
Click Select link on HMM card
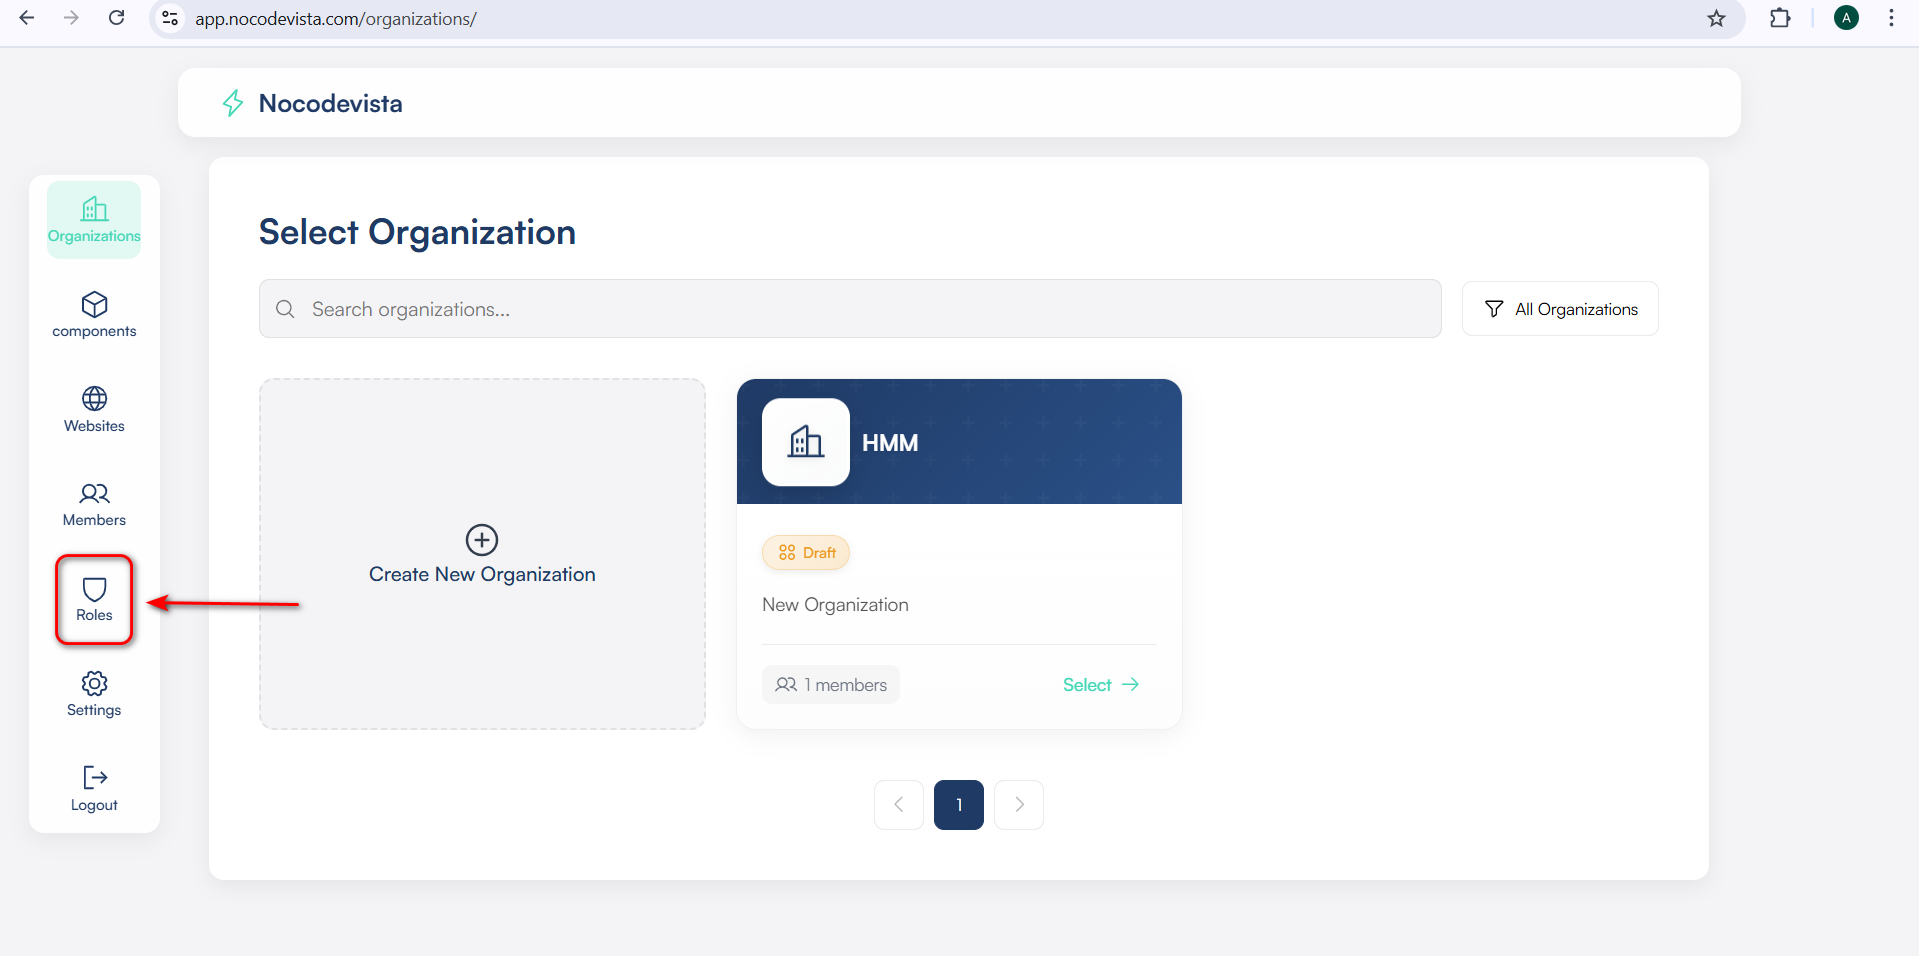(x=1100, y=685)
